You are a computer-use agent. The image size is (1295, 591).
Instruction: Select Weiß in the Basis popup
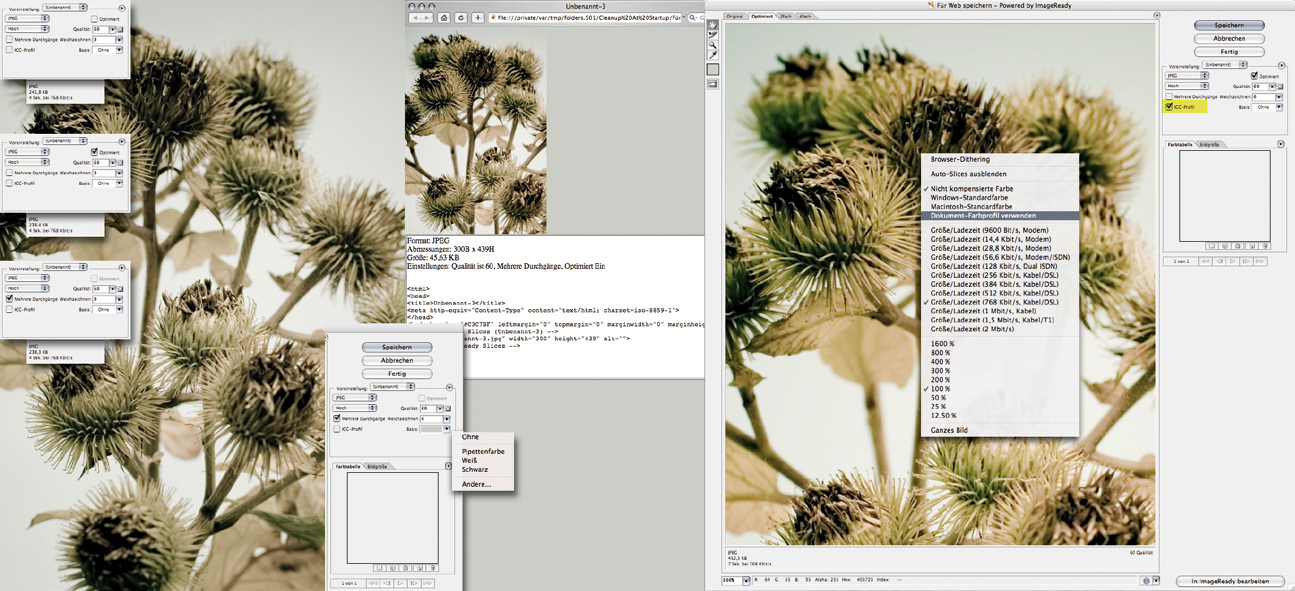tap(469, 460)
